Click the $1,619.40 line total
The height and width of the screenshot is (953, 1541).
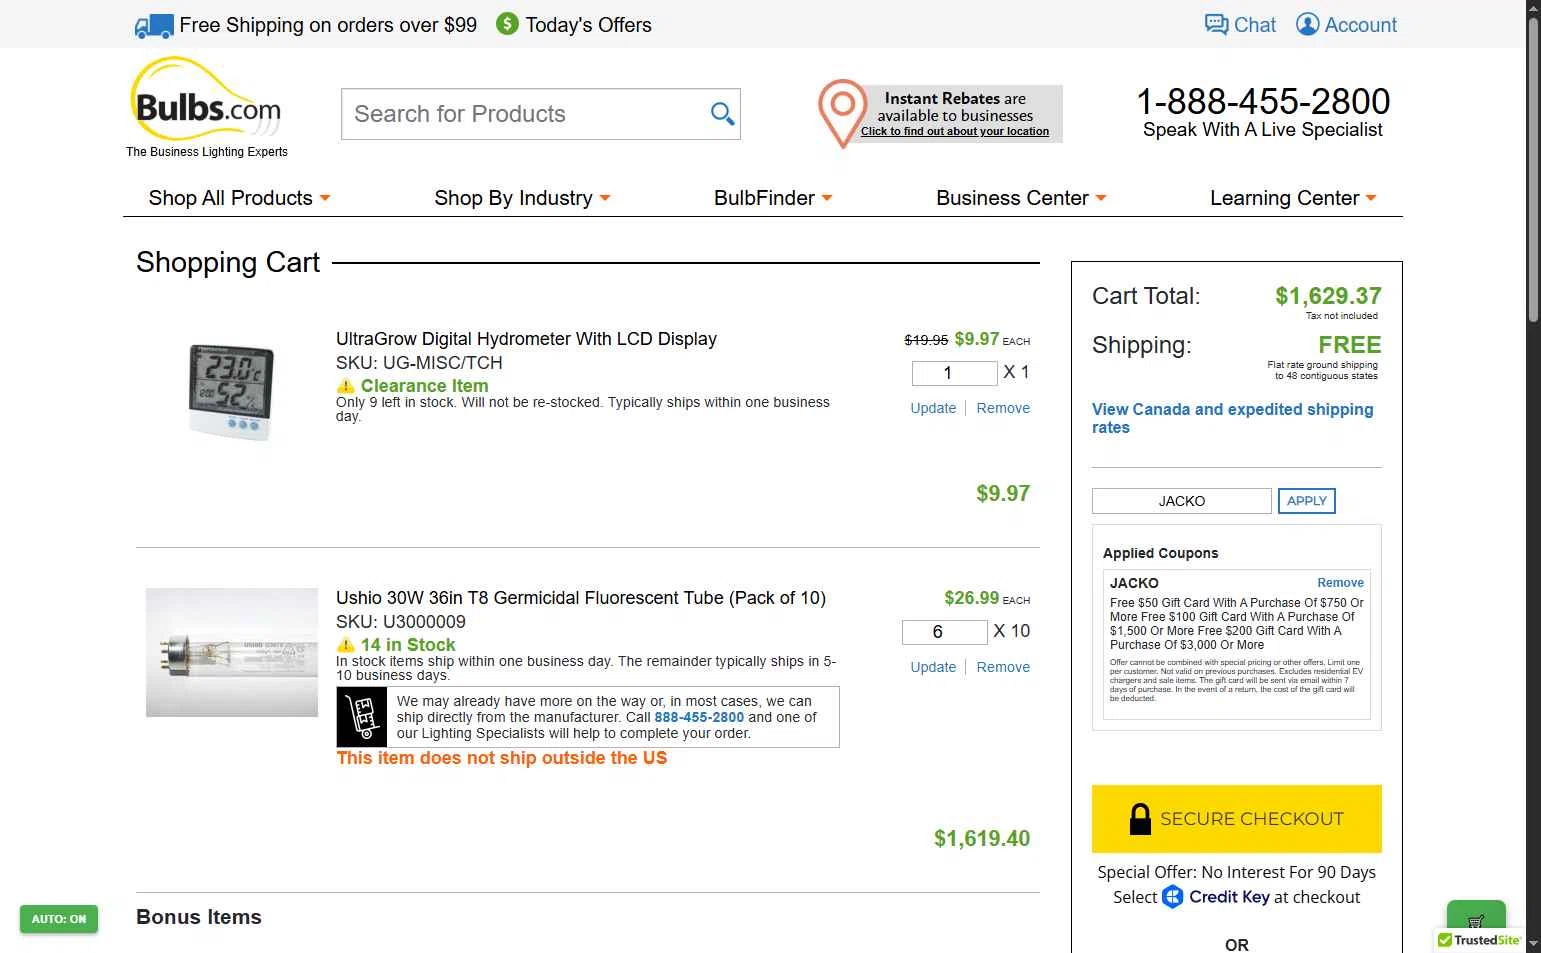982,839
